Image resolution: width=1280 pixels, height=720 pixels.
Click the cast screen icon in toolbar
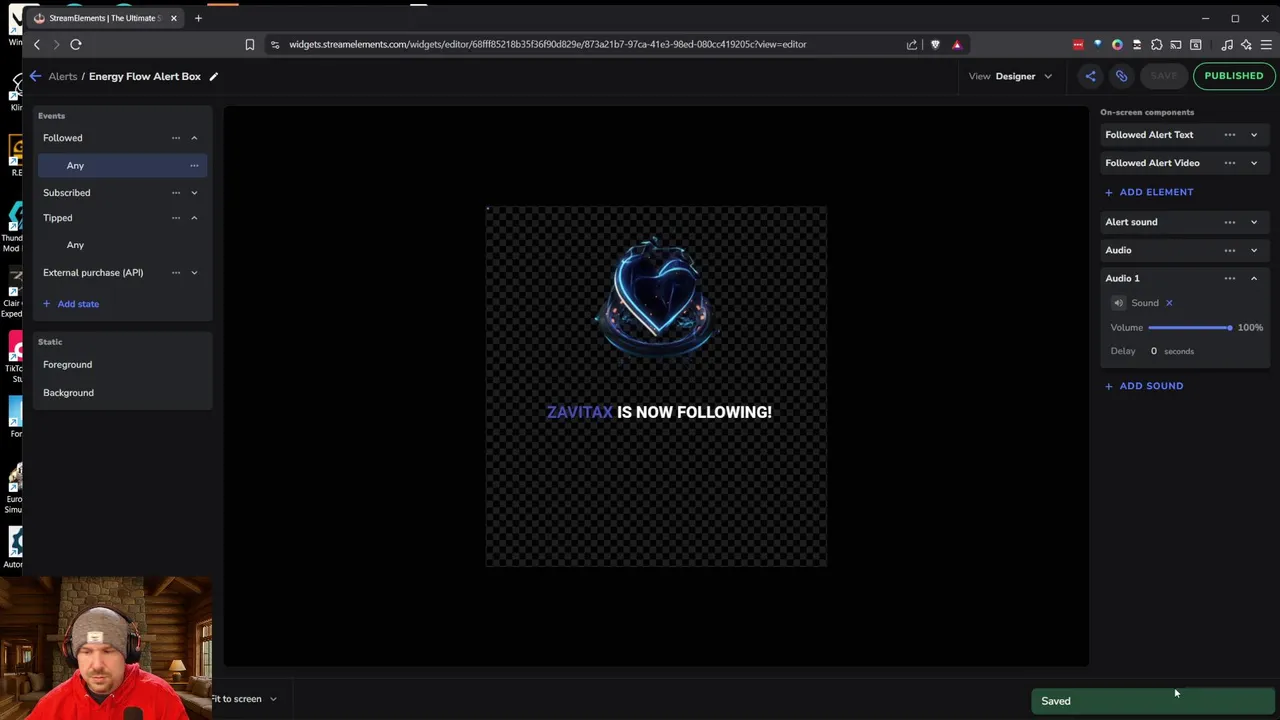(x=1176, y=44)
